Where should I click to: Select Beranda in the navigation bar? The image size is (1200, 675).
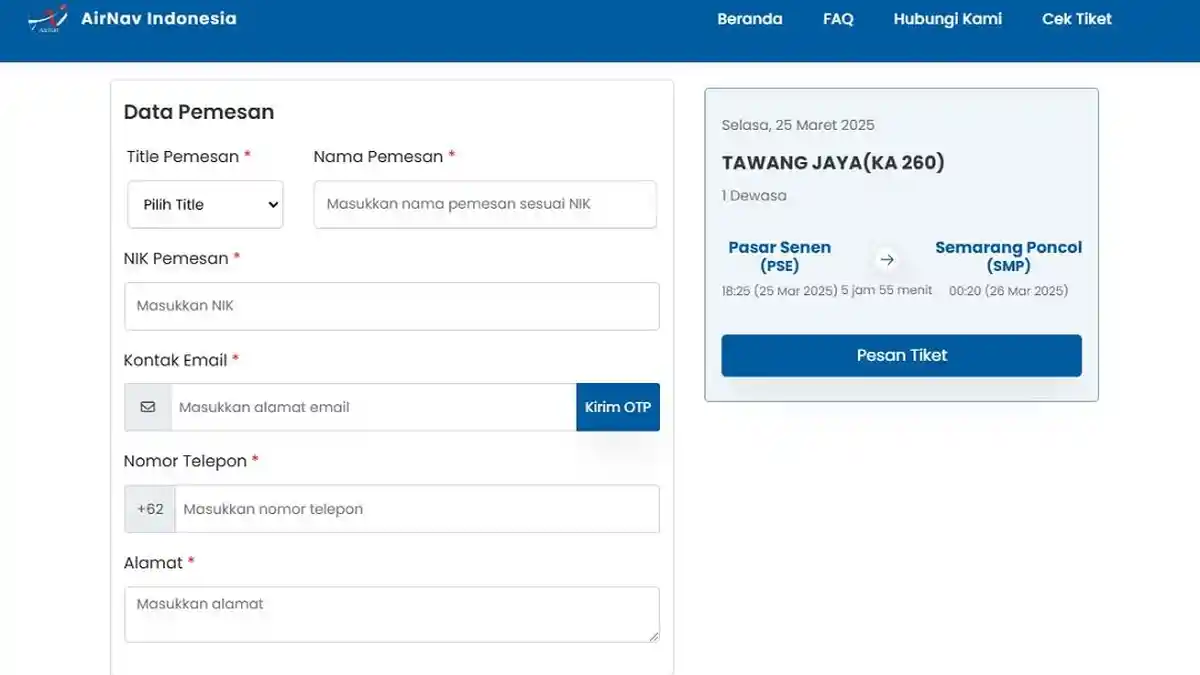click(x=750, y=18)
